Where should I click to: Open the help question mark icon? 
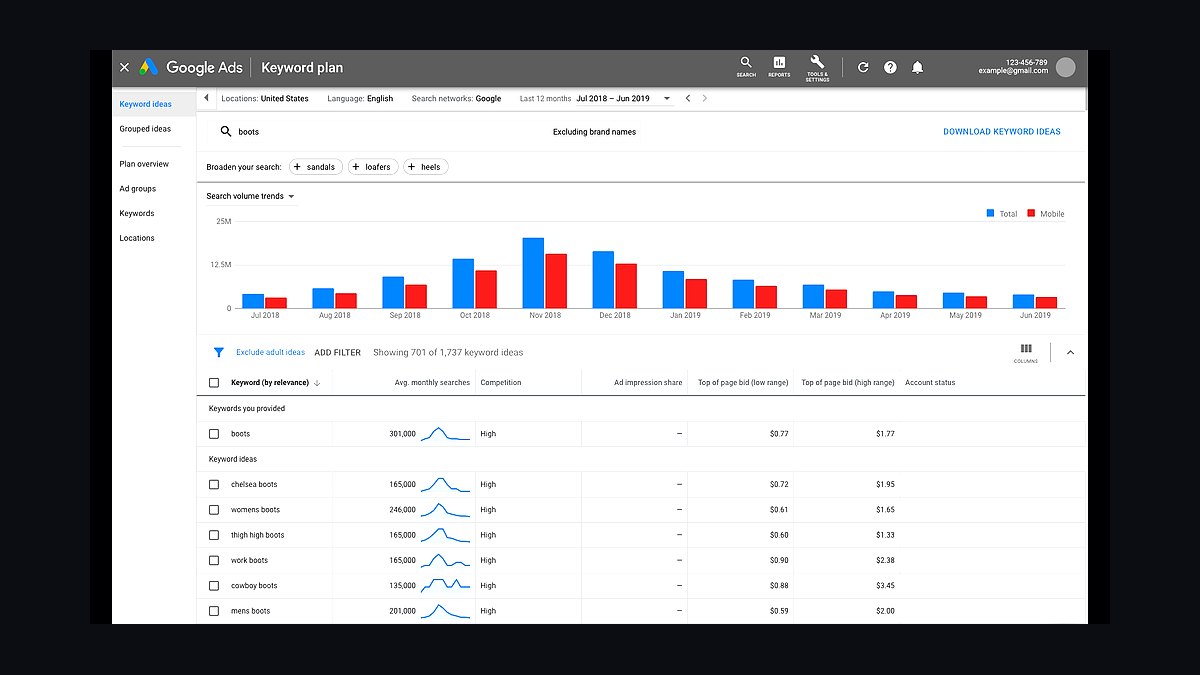pyautogui.click(x=890, y=68)
